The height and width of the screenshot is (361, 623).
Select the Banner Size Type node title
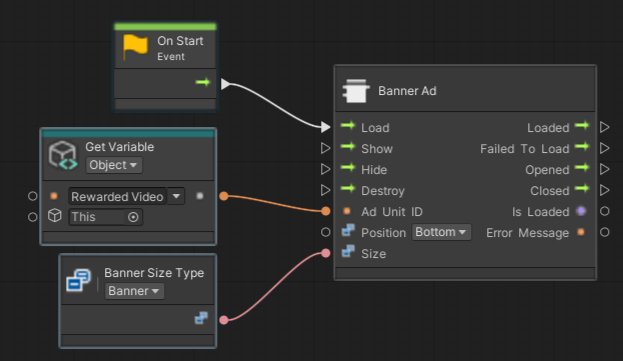[154, 273]
